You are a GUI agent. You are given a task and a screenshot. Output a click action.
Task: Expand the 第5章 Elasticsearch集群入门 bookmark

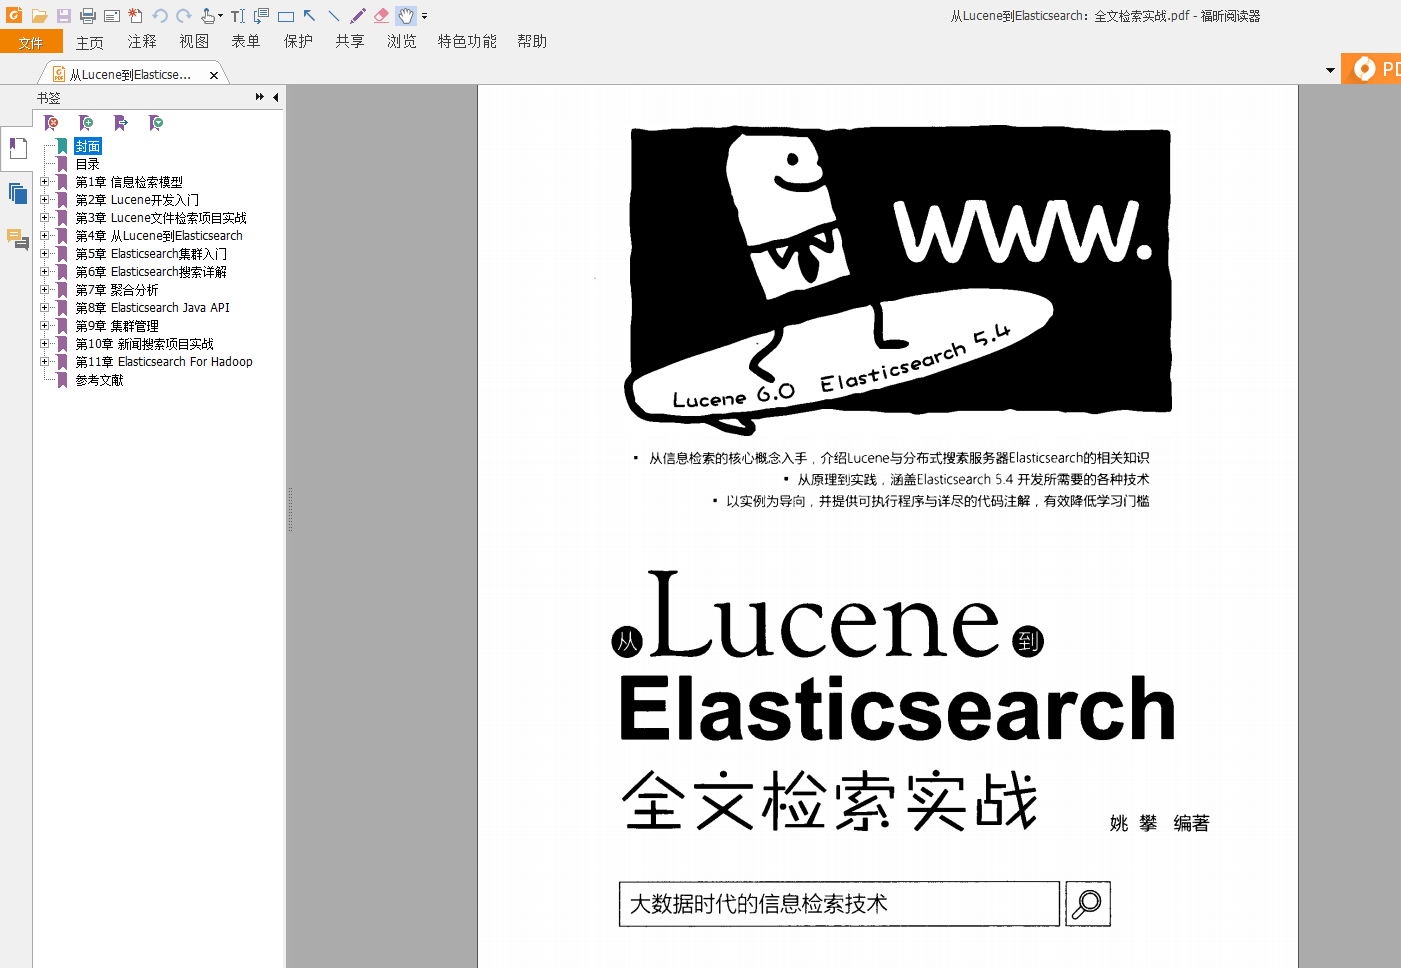(44, 254)
